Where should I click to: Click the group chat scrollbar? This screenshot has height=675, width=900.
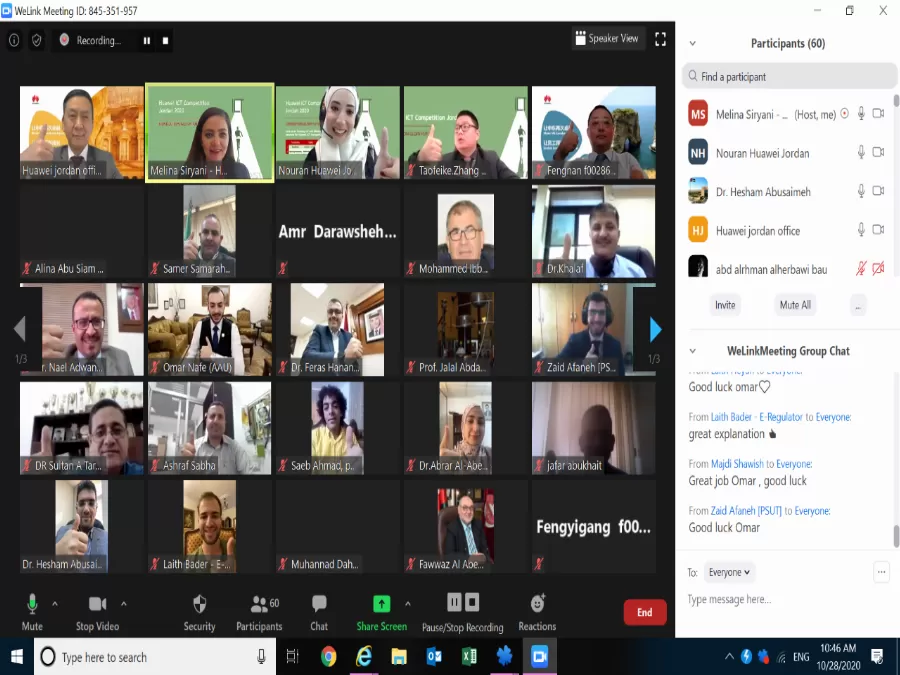(x=895, y=535)
